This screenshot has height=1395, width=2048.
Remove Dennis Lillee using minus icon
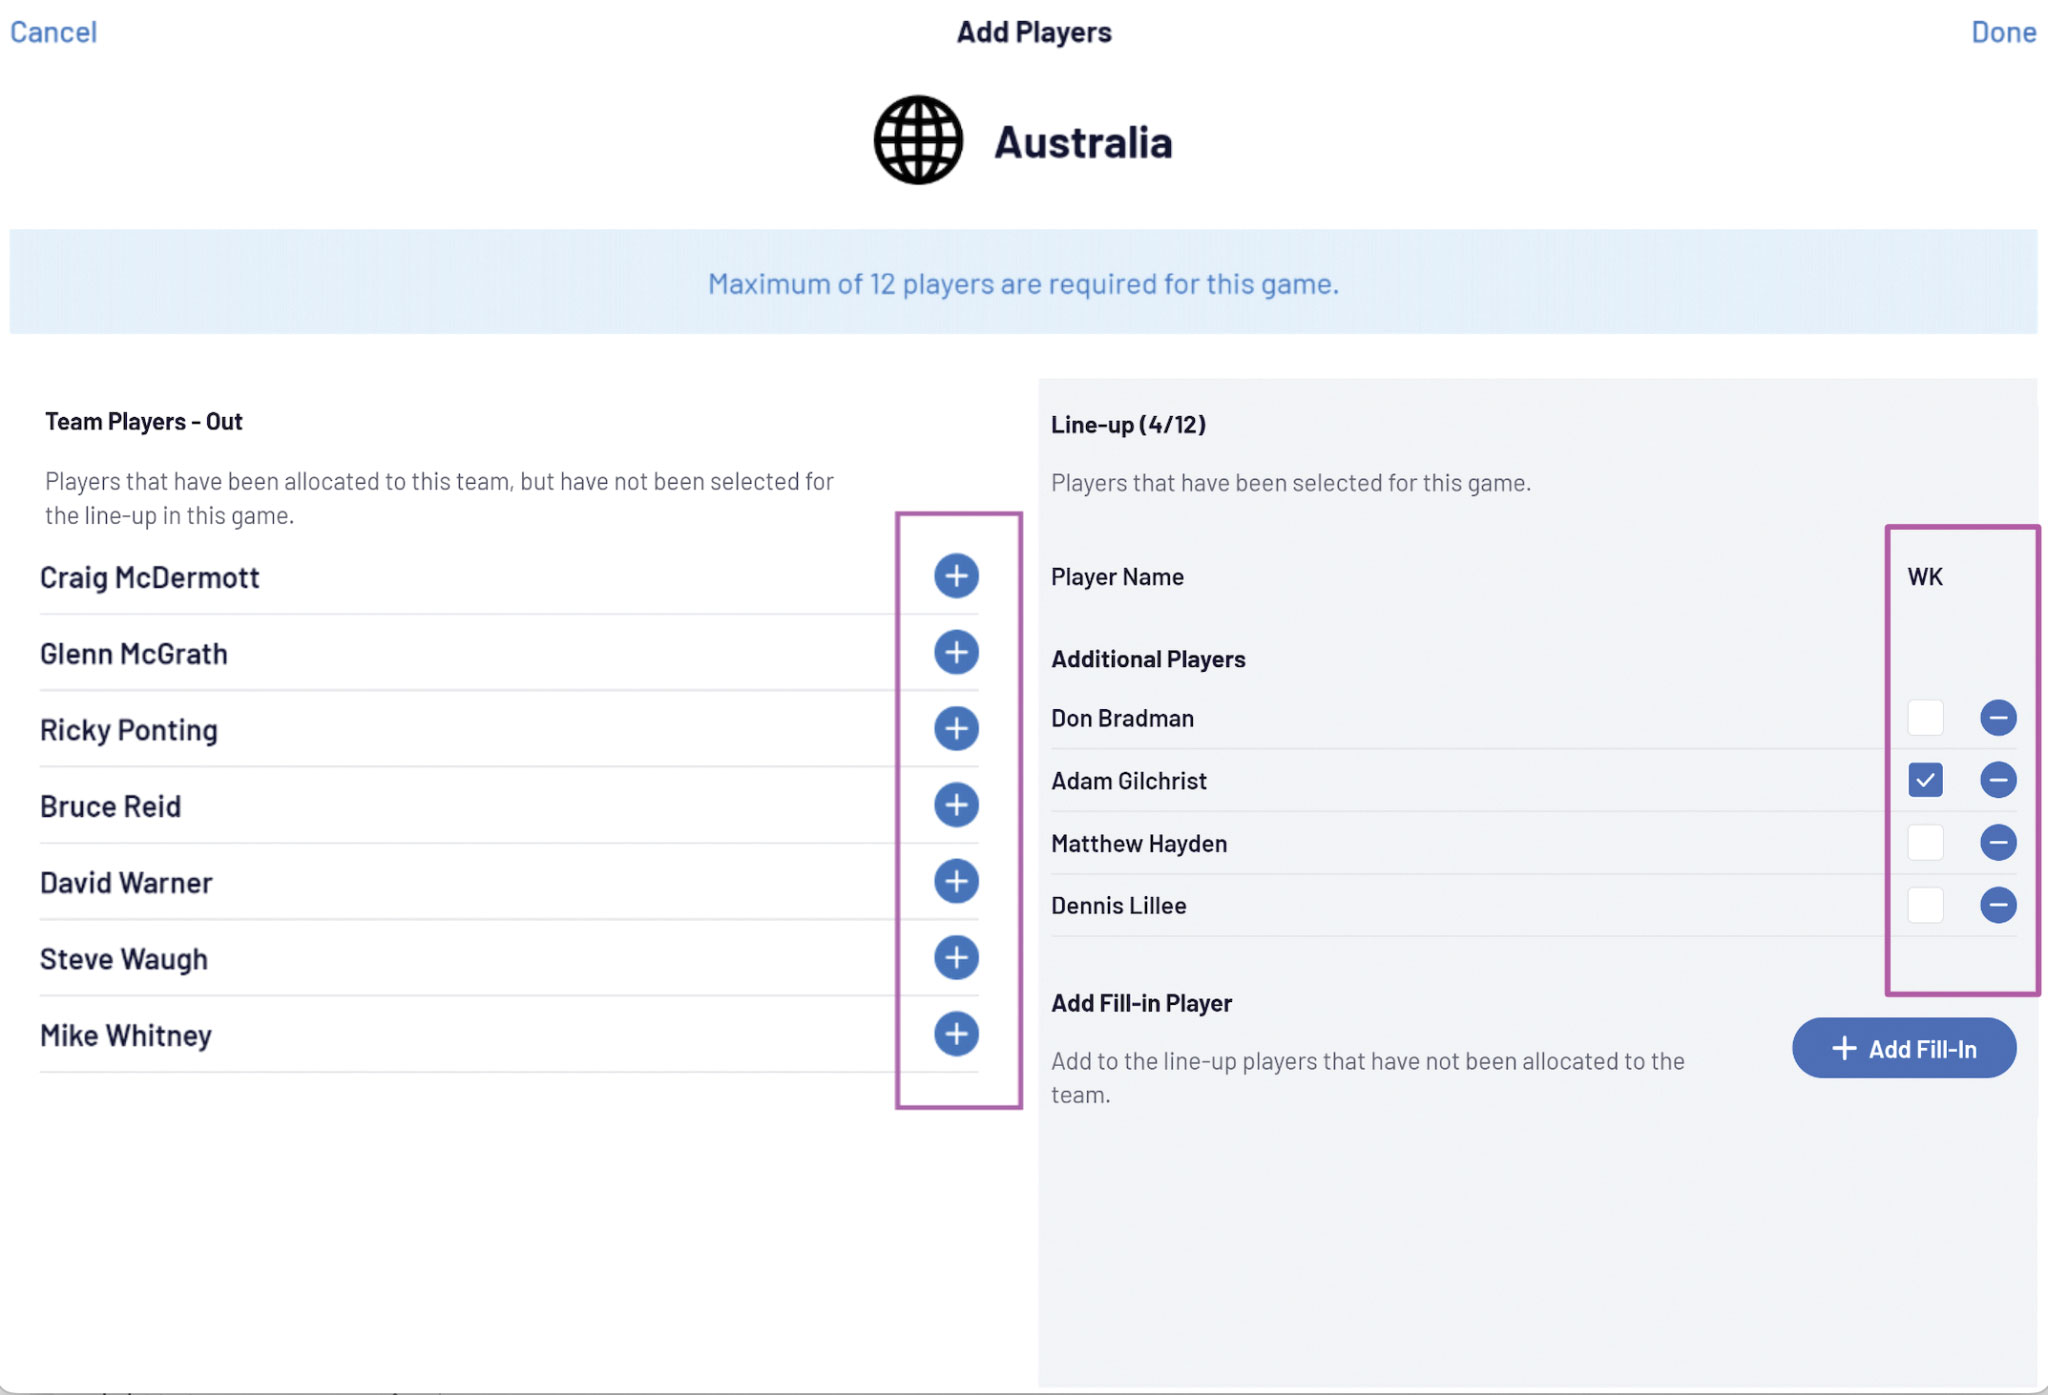[1997, 905]
